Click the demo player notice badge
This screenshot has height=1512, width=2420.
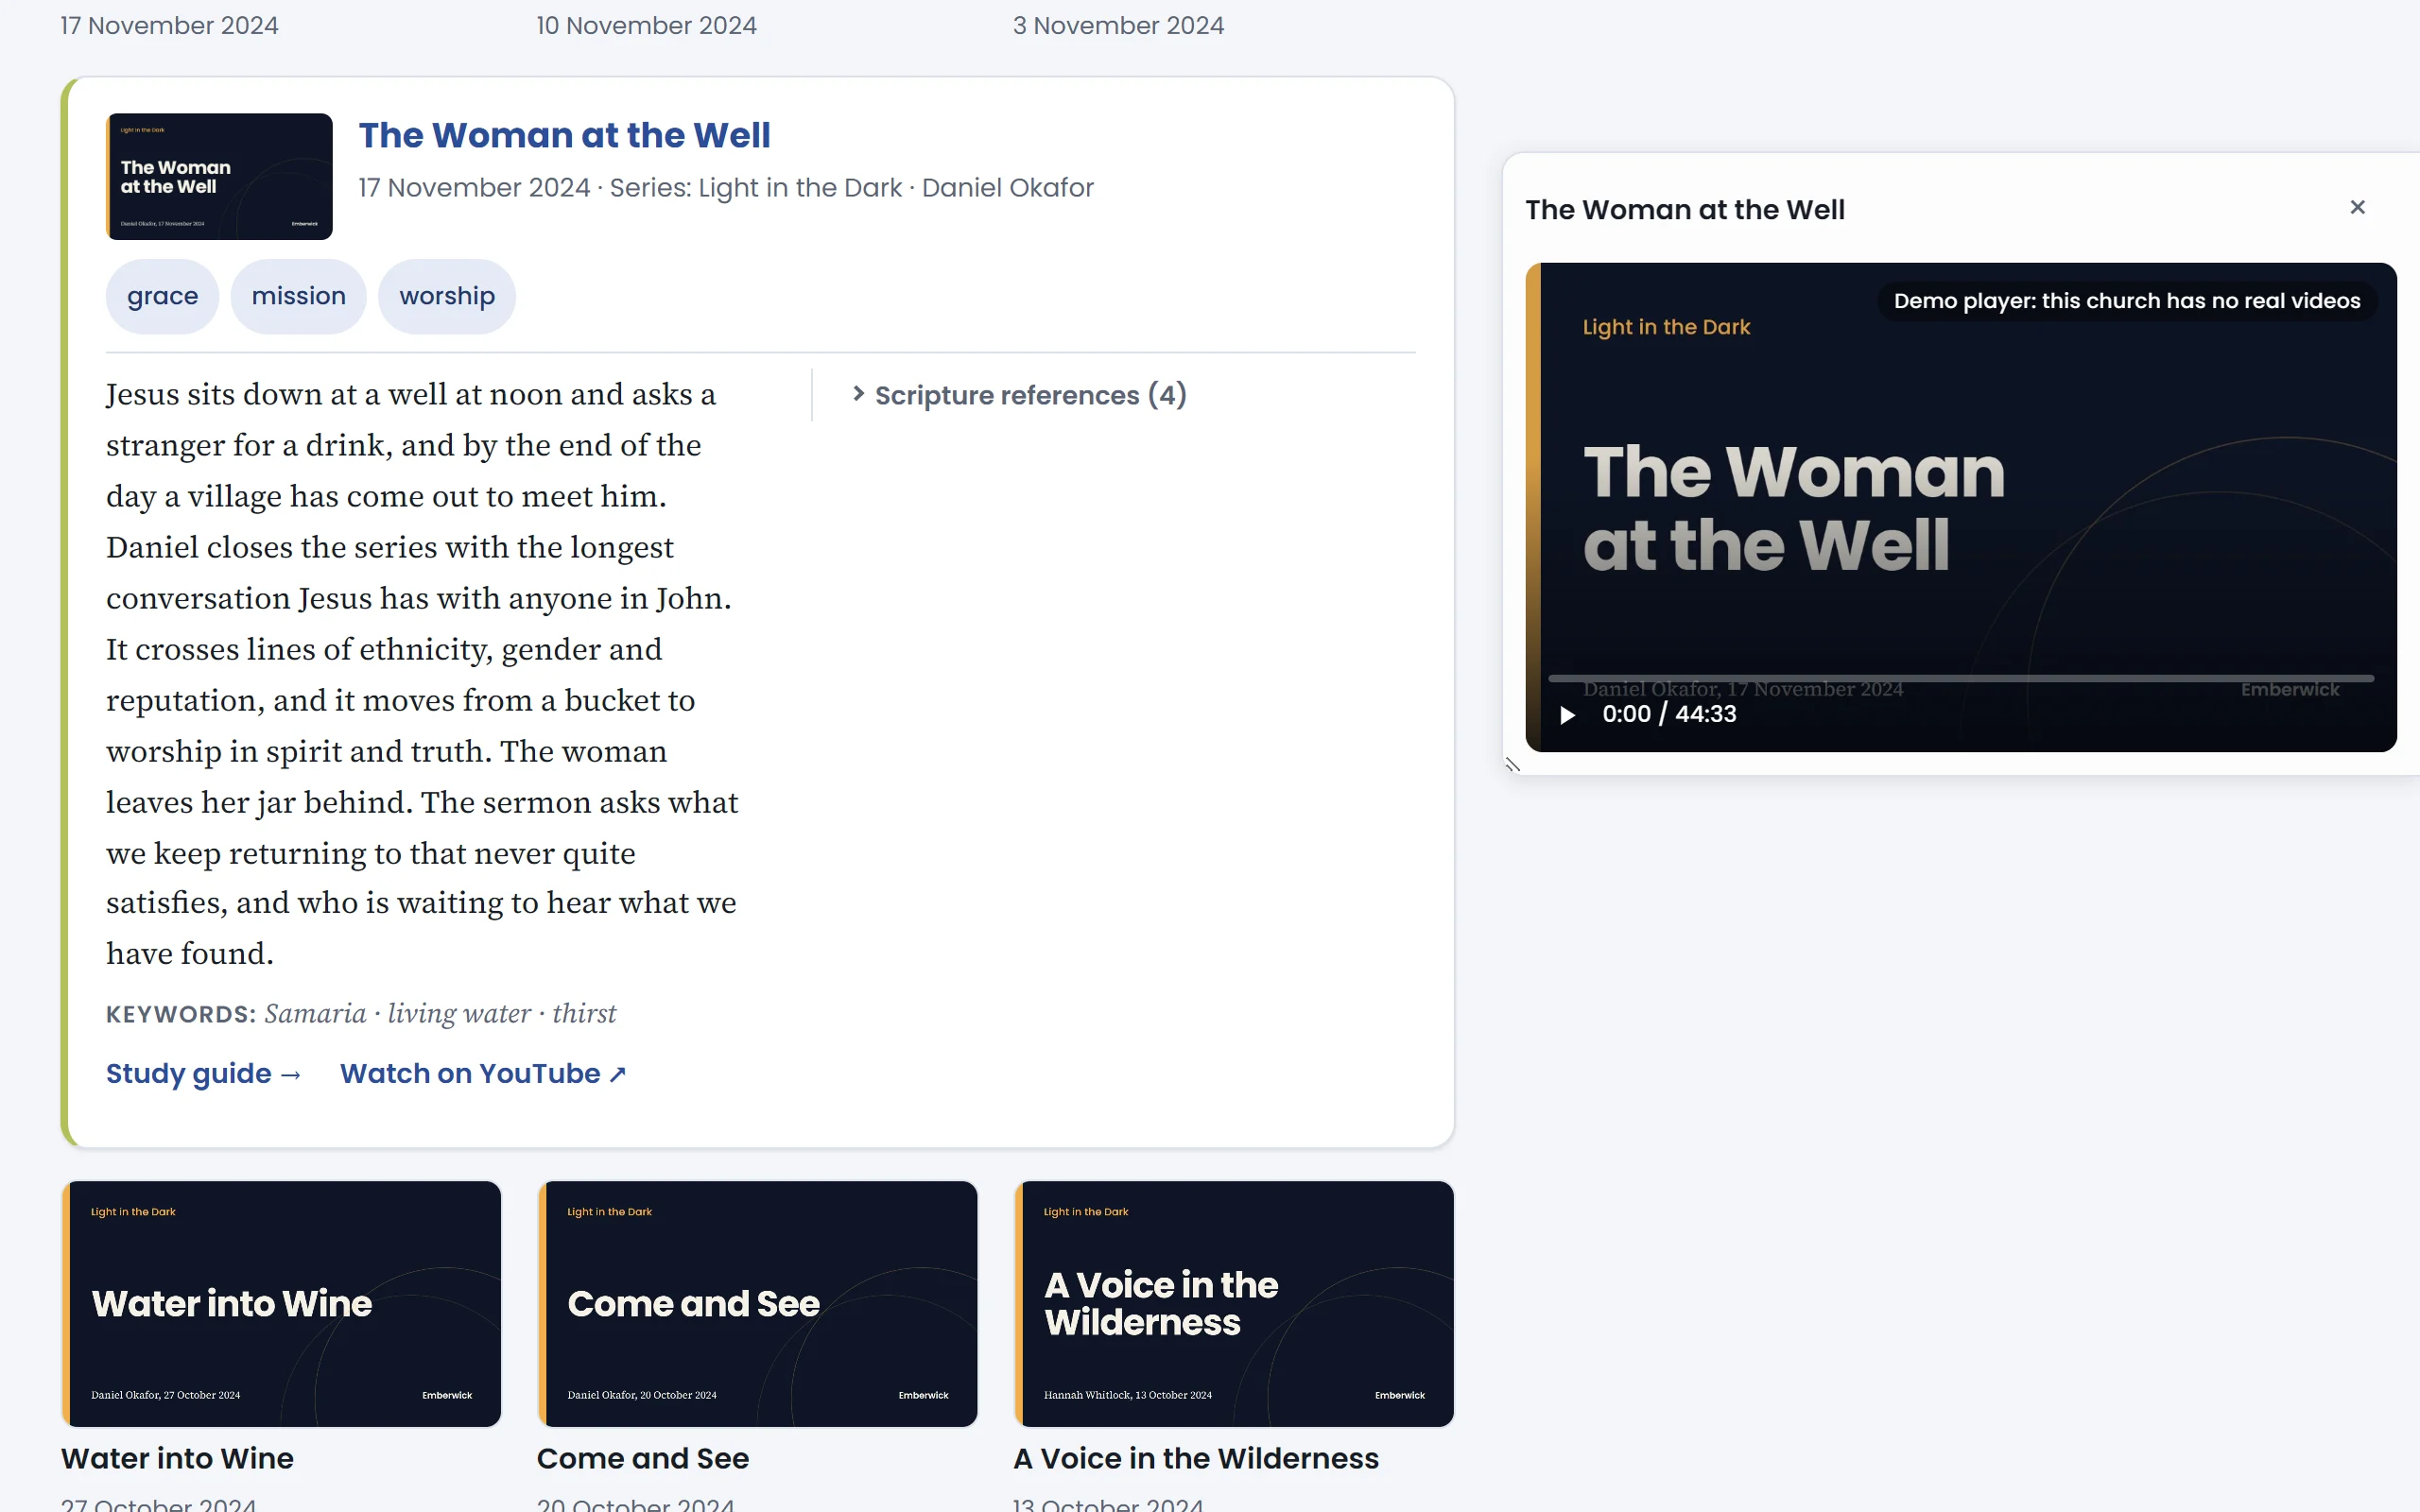2127,301
